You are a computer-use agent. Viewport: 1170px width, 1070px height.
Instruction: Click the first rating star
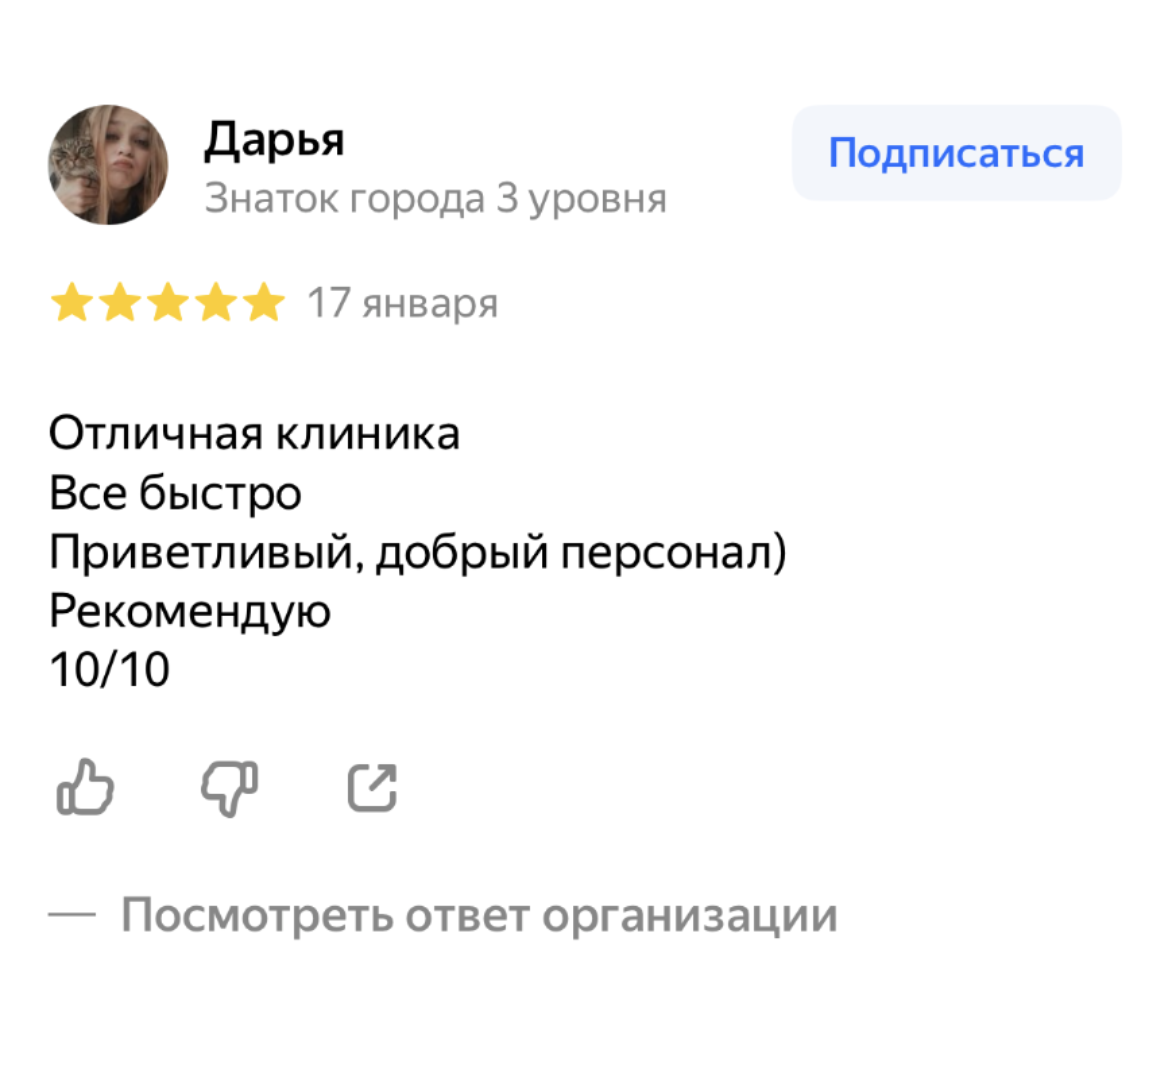[x=71, y=303]
